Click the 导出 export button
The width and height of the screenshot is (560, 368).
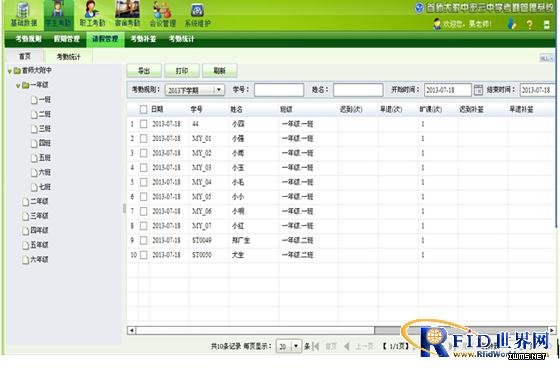click(x=144, y=71)
